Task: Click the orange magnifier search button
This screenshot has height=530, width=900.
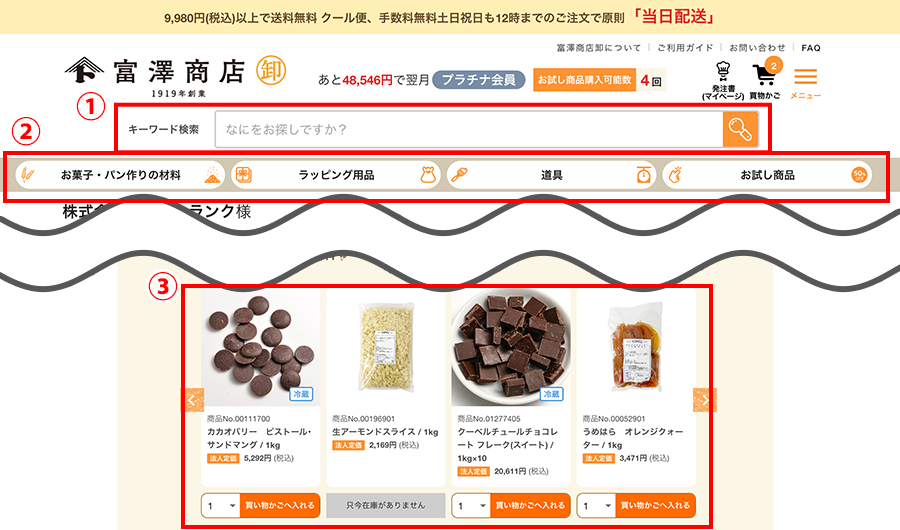Action: click(740, 129)
